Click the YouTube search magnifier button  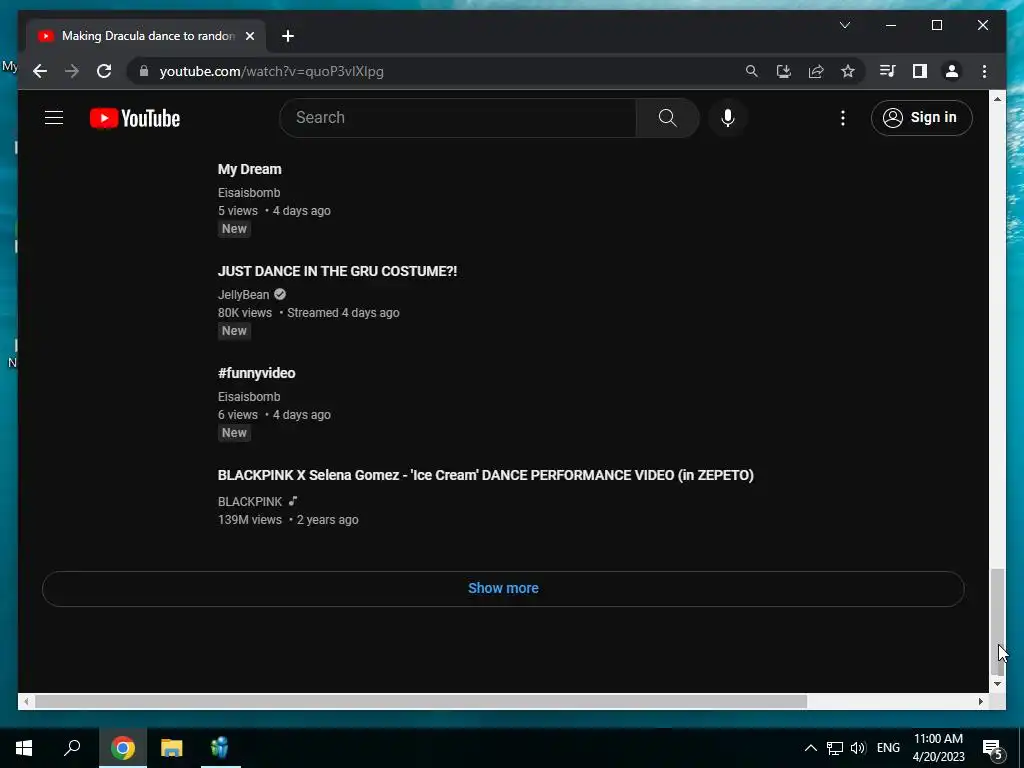click(x=667, y=118)
